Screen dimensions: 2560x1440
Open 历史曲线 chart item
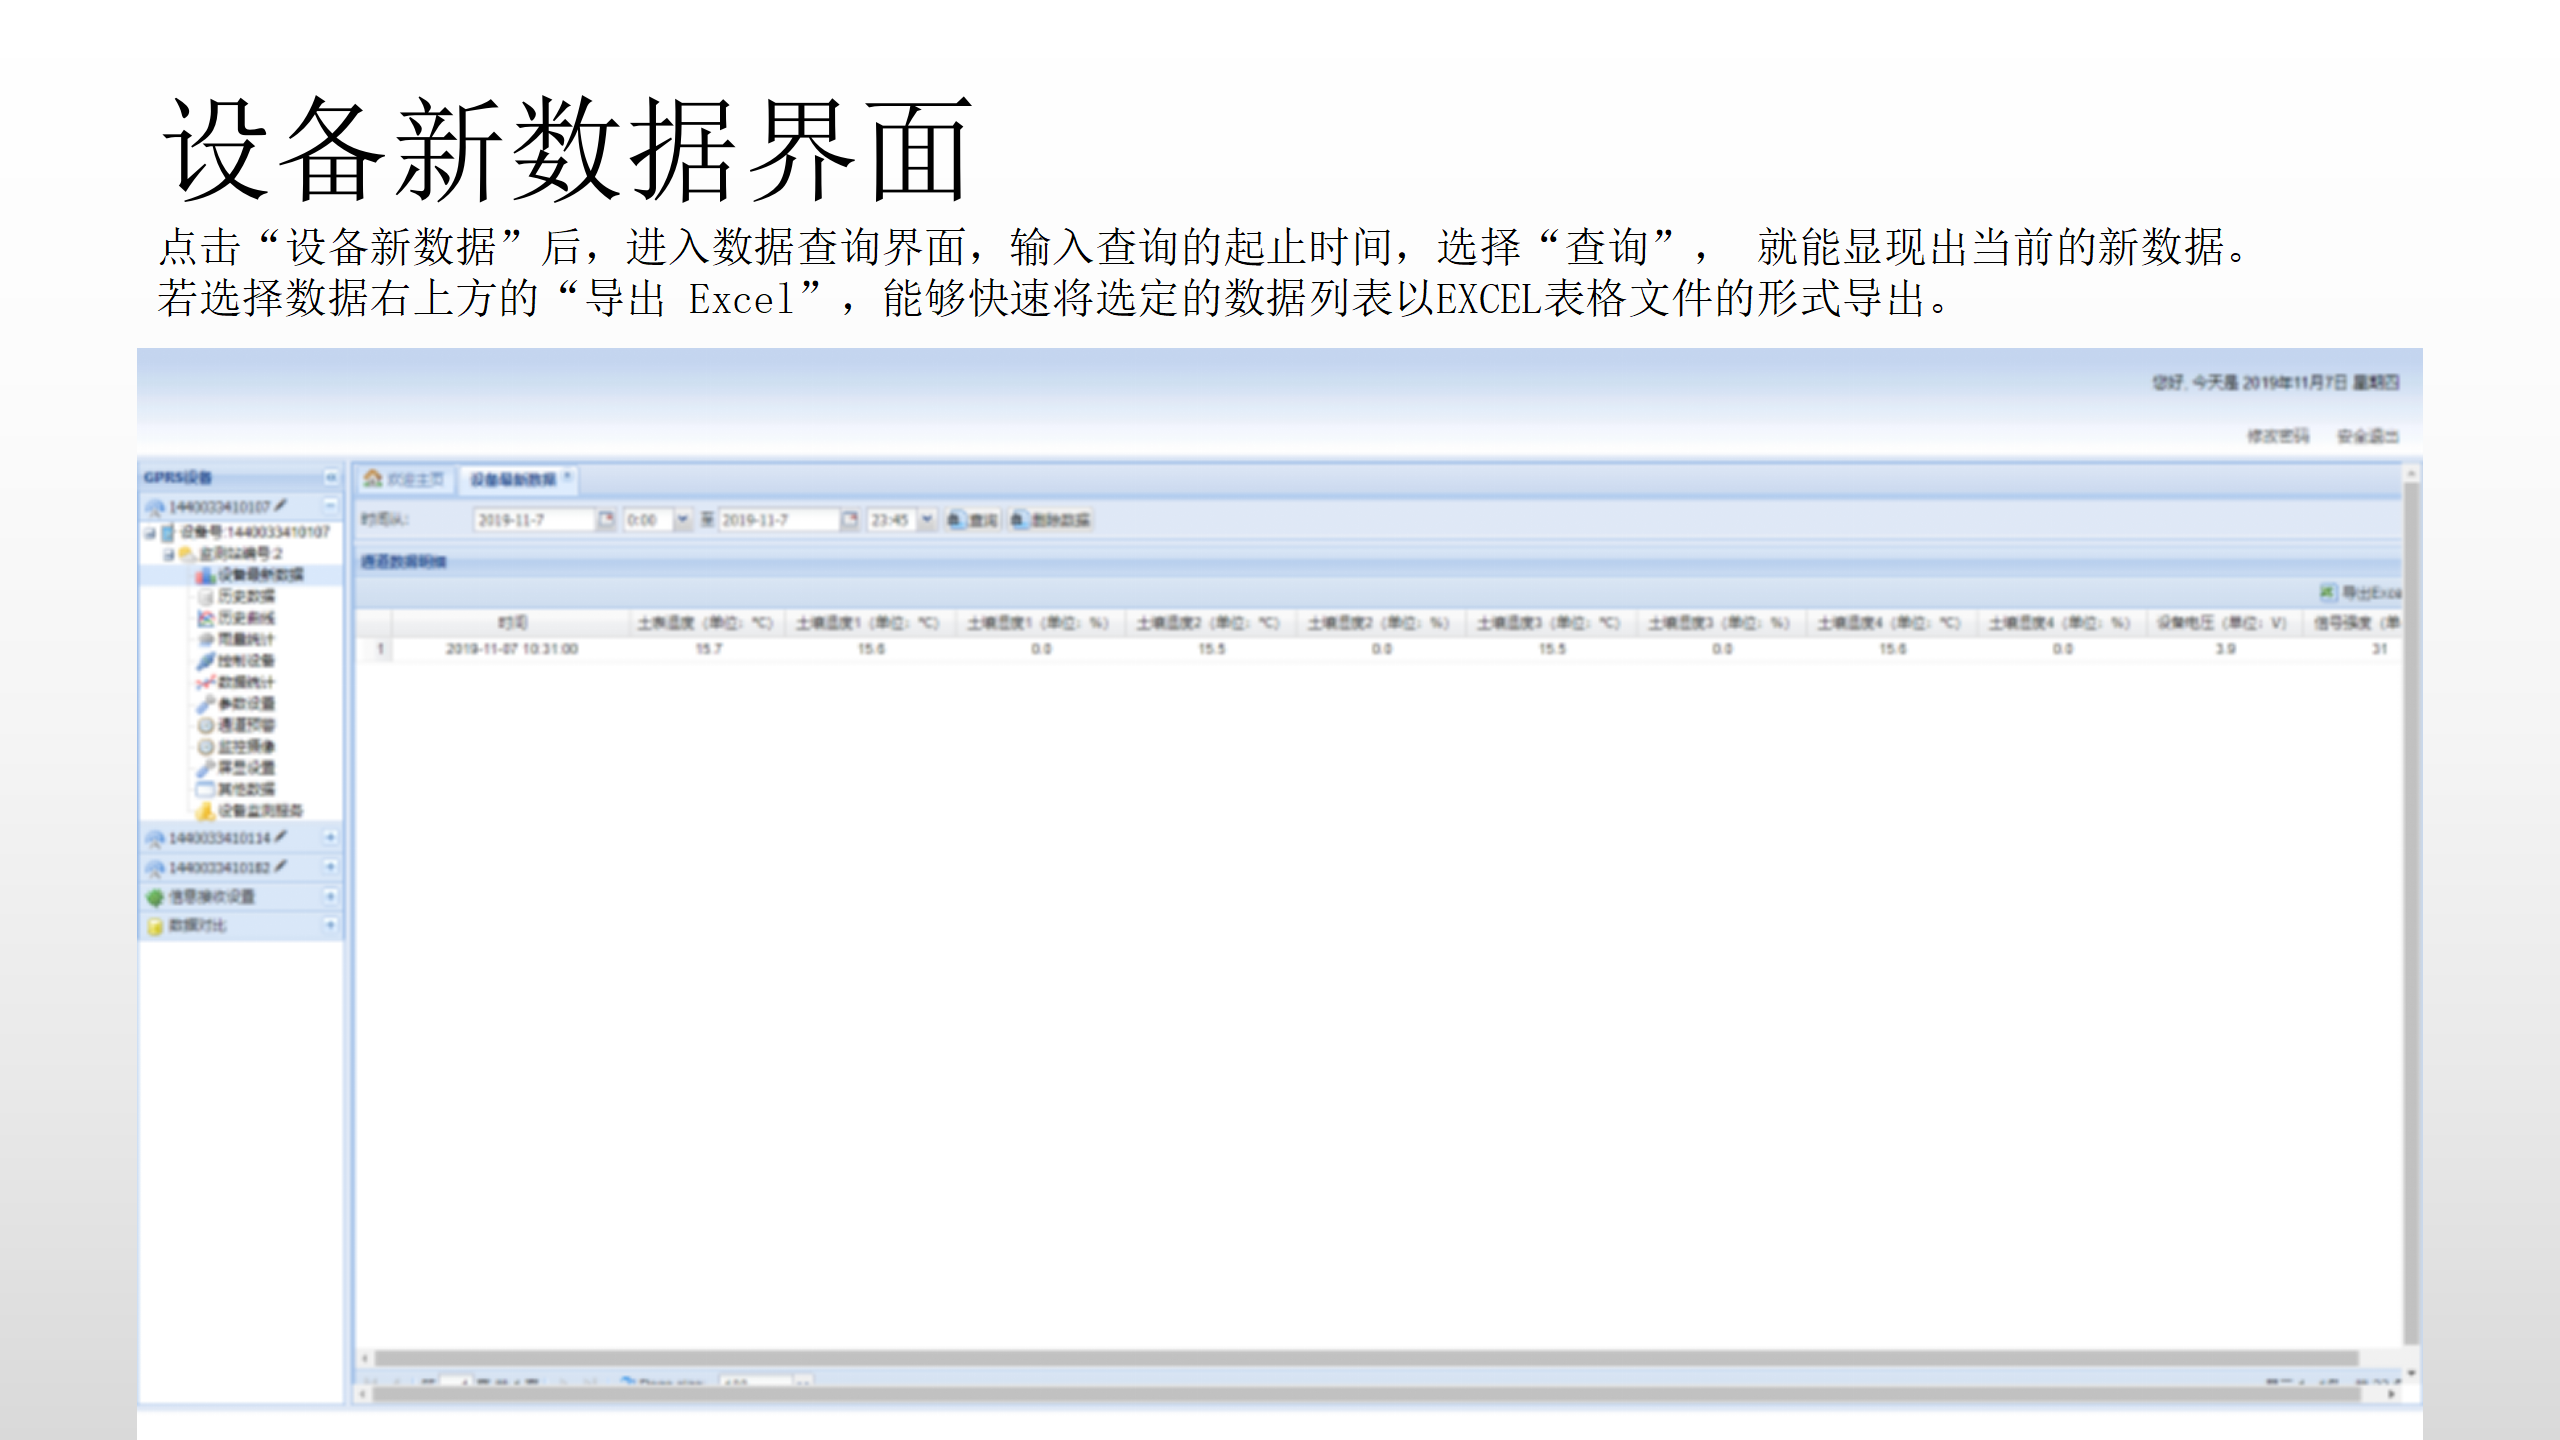tap(246, 618)
